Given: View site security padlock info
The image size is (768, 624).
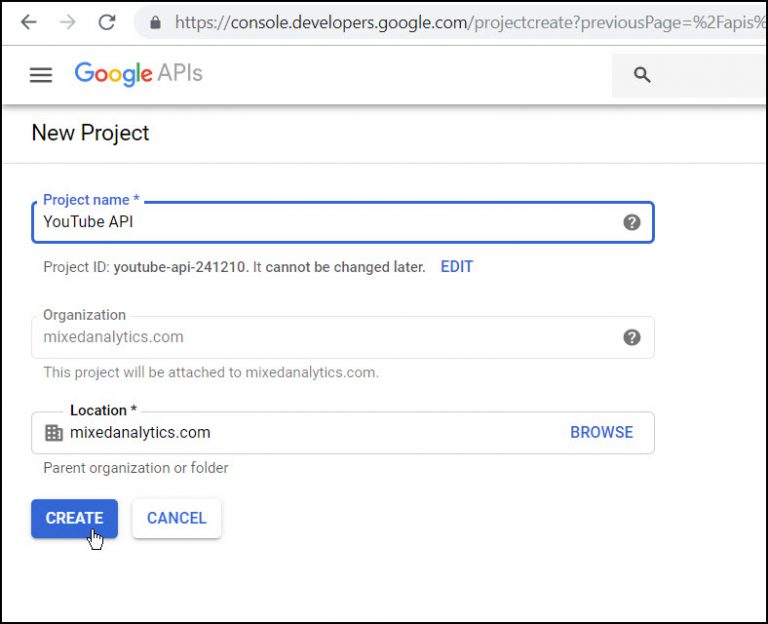Looking at the screenshot, I should coord(155,23).
